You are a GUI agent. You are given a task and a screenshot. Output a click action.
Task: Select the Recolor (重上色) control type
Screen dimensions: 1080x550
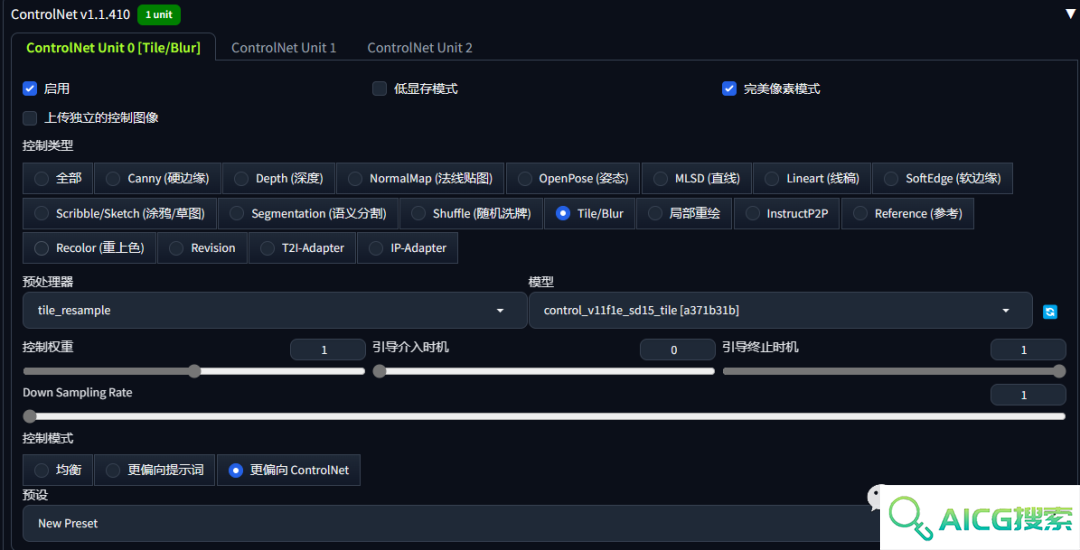89,248
